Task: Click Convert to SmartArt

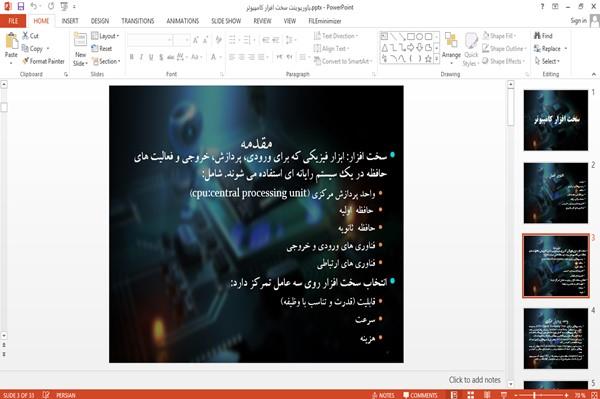Action: pyautogui.click(x=342, y=61)
